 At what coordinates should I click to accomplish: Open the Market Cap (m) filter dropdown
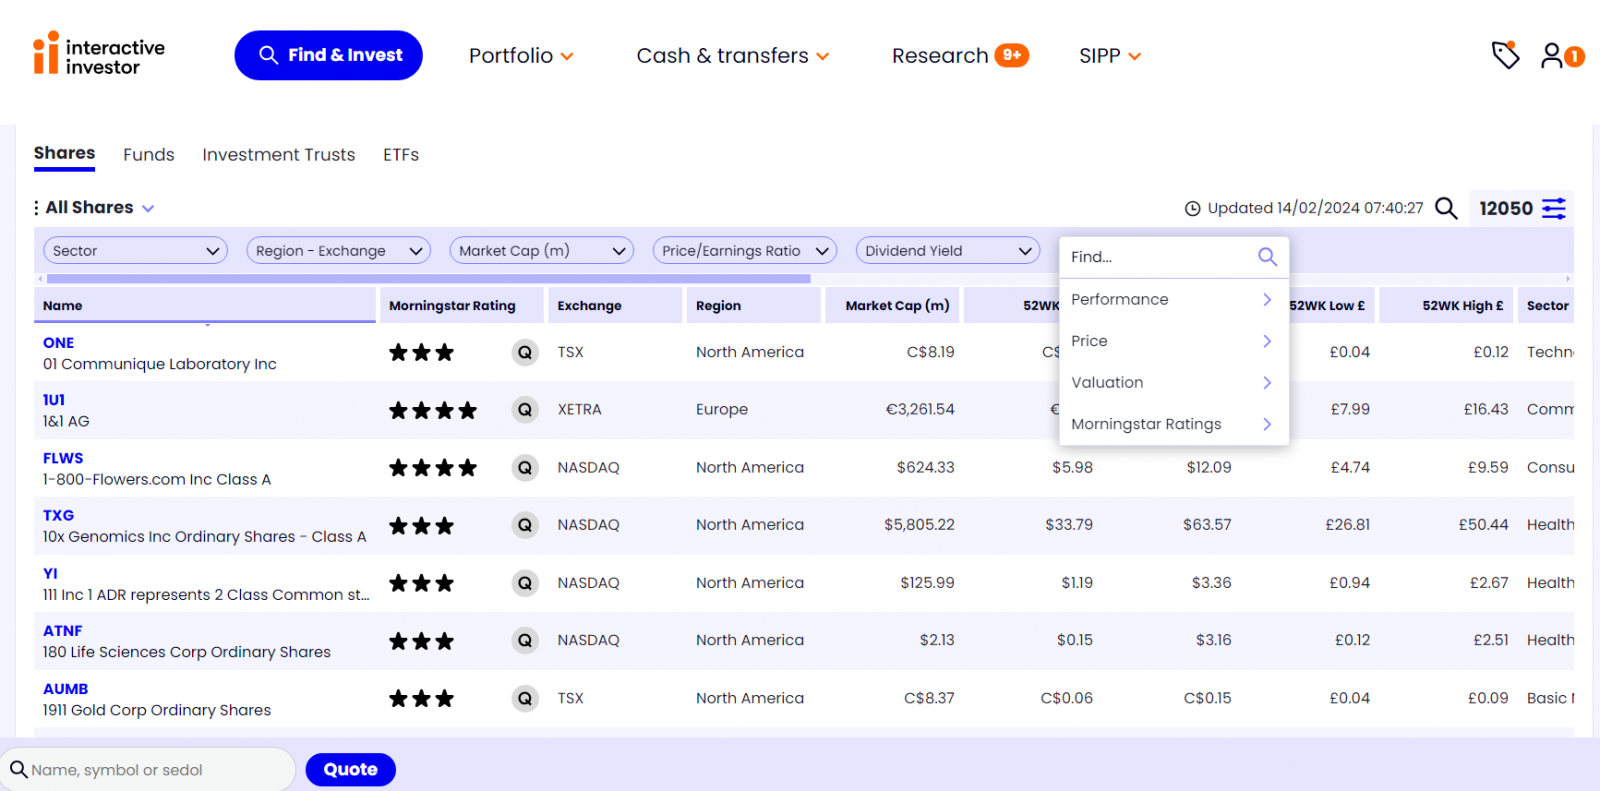point(542,251)
